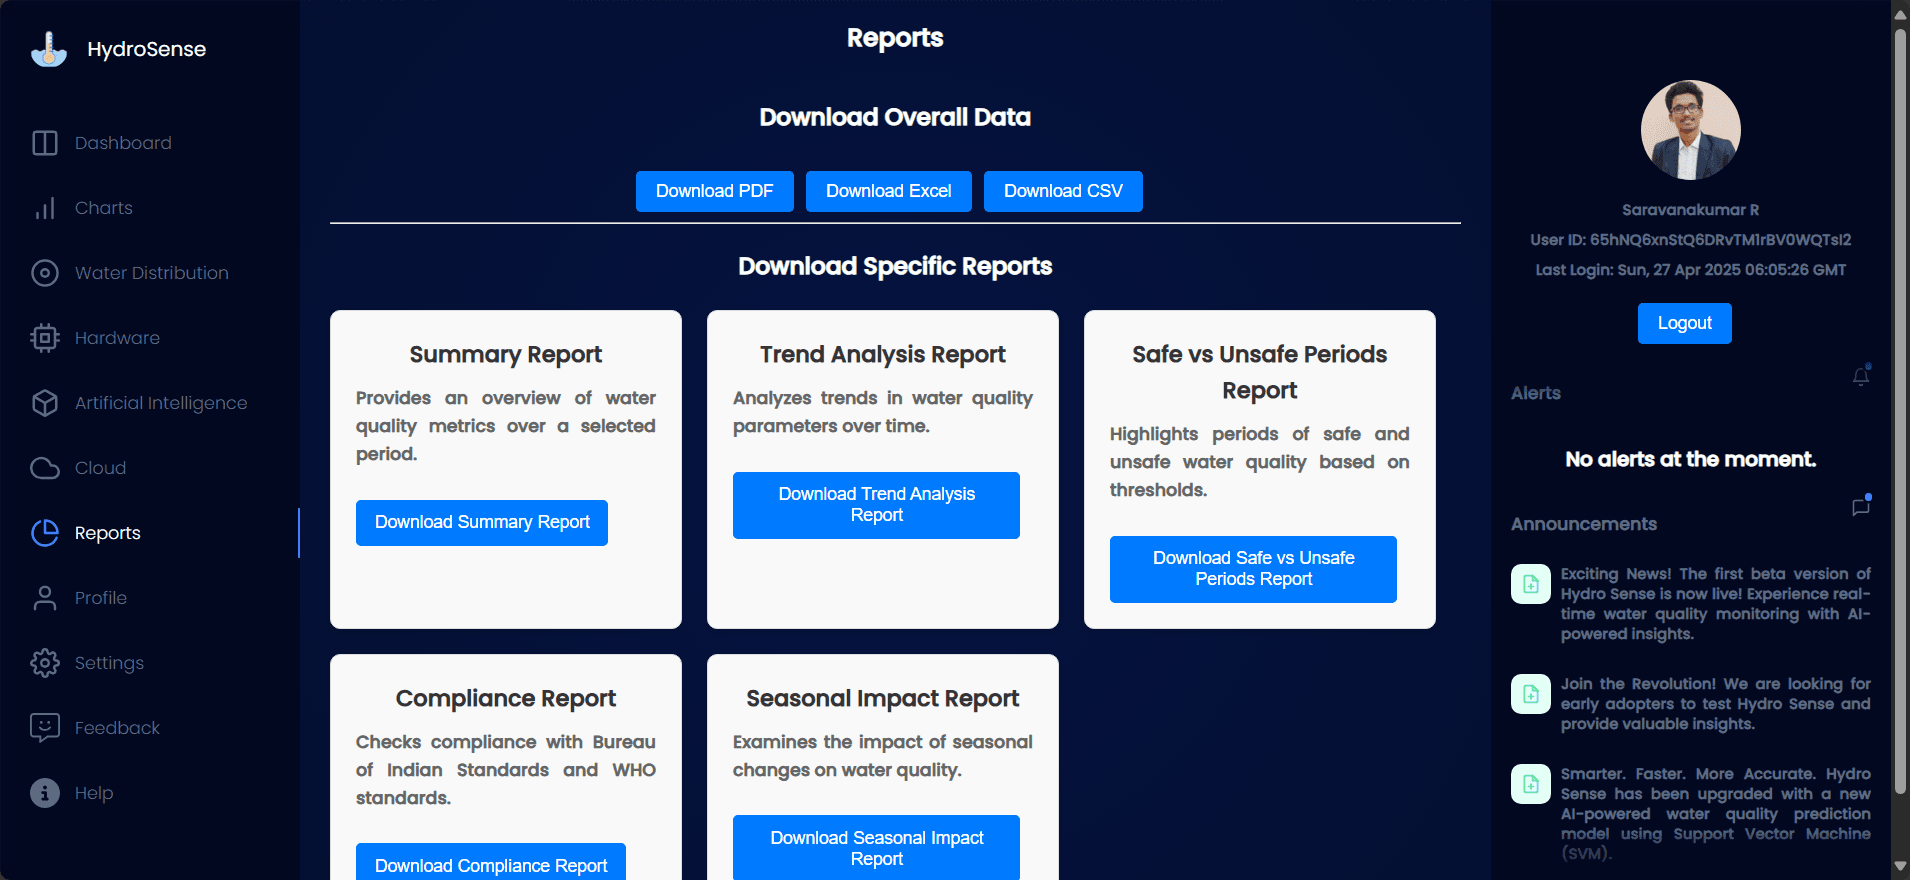Screen dimensions: 1910x880
Task: Click the 'Download Specific Reports' heading
Action: click(895, 266)
